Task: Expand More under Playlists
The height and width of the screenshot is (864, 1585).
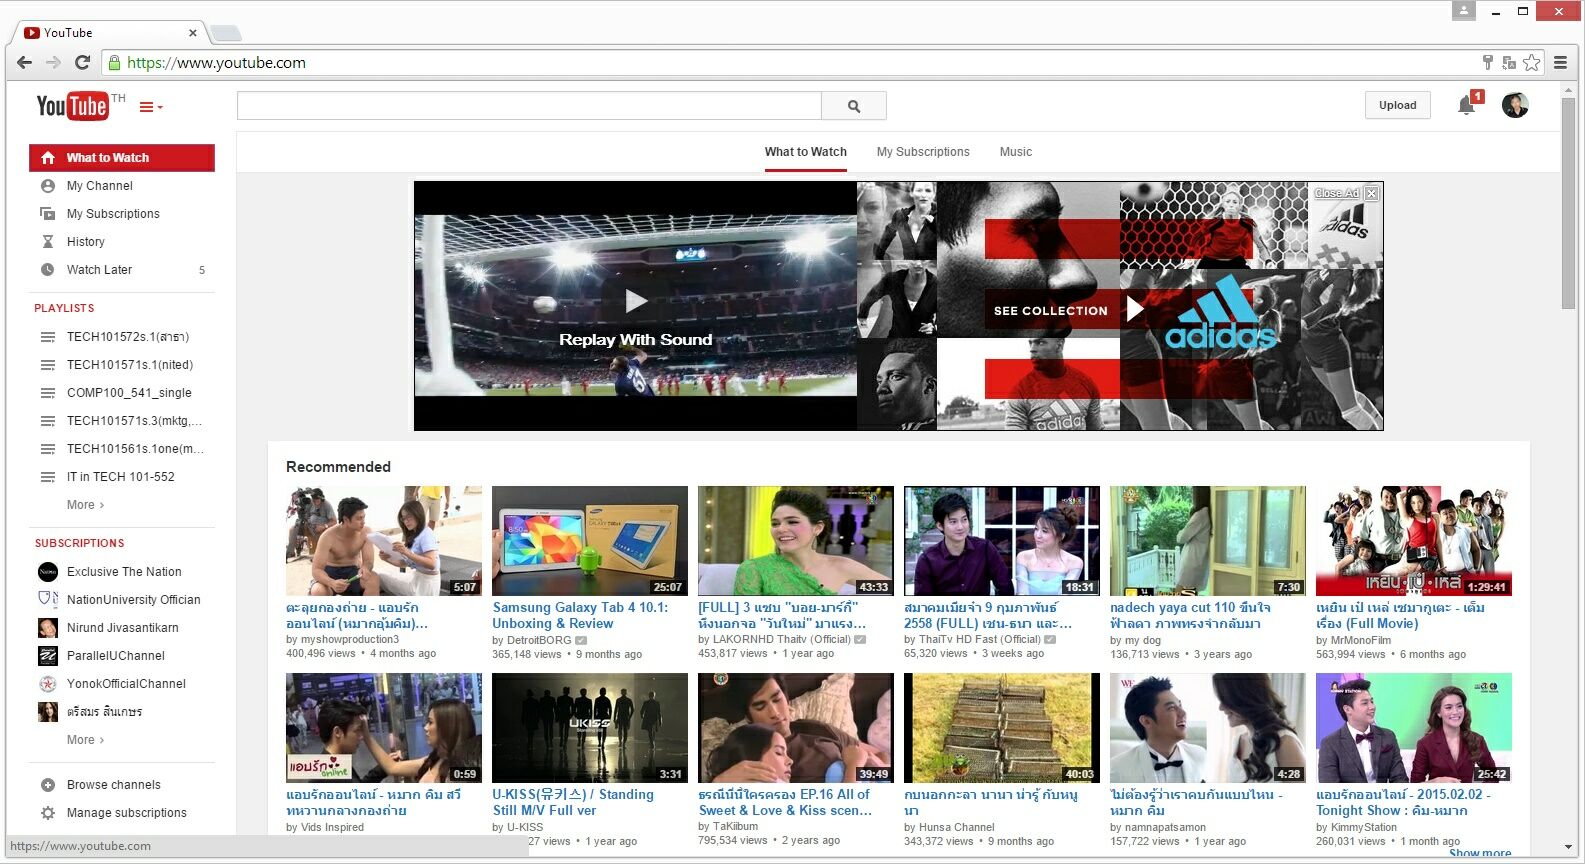Action: [85, 505]
